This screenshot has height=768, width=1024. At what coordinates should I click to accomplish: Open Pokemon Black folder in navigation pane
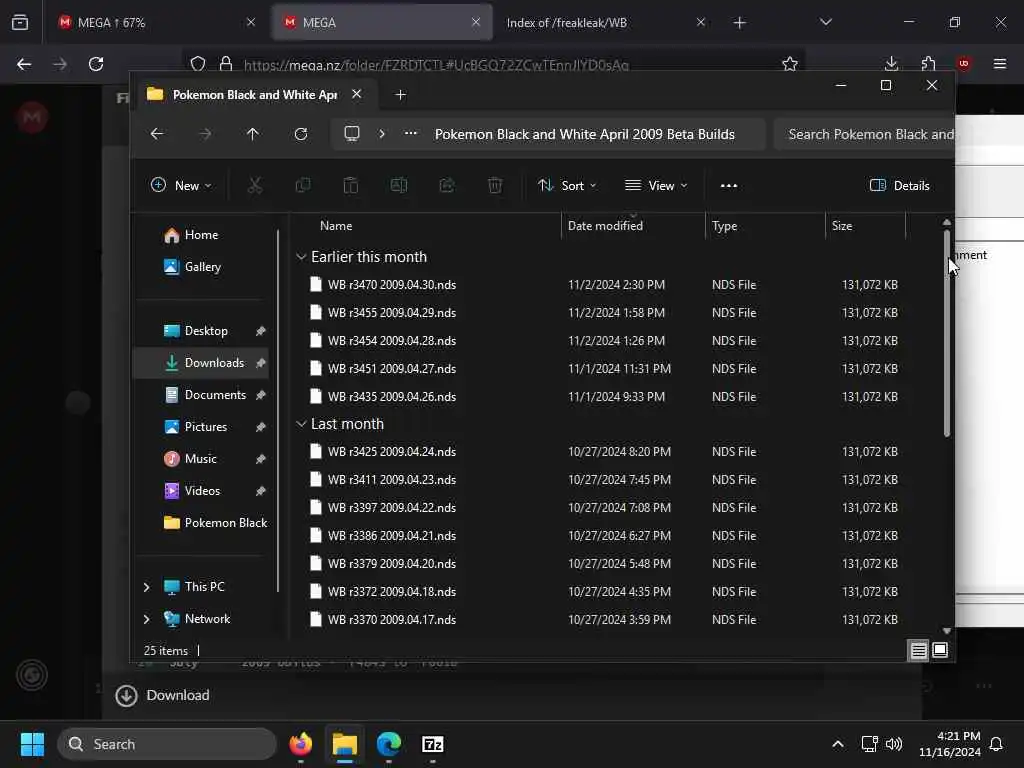[x=202, y=523]
